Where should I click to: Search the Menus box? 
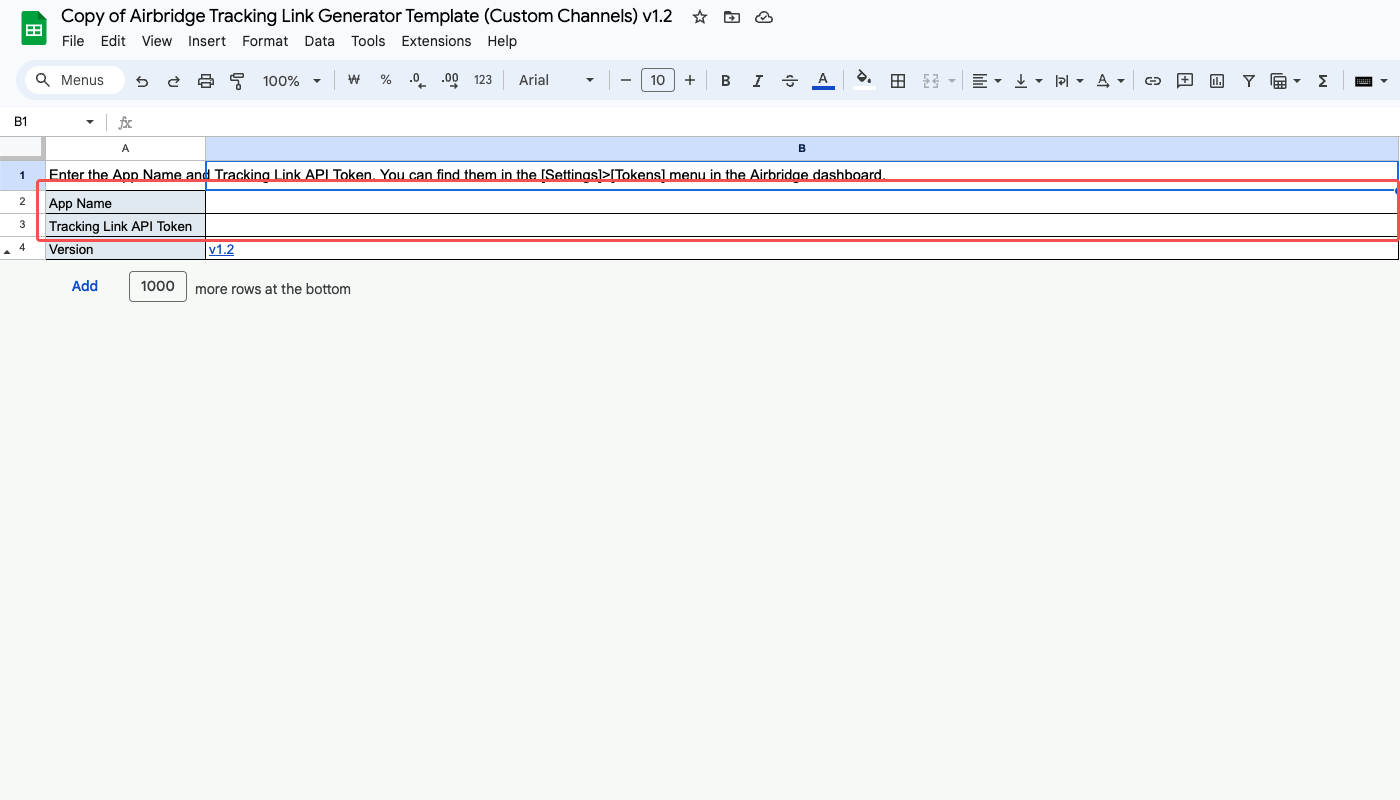coord(75,80)
